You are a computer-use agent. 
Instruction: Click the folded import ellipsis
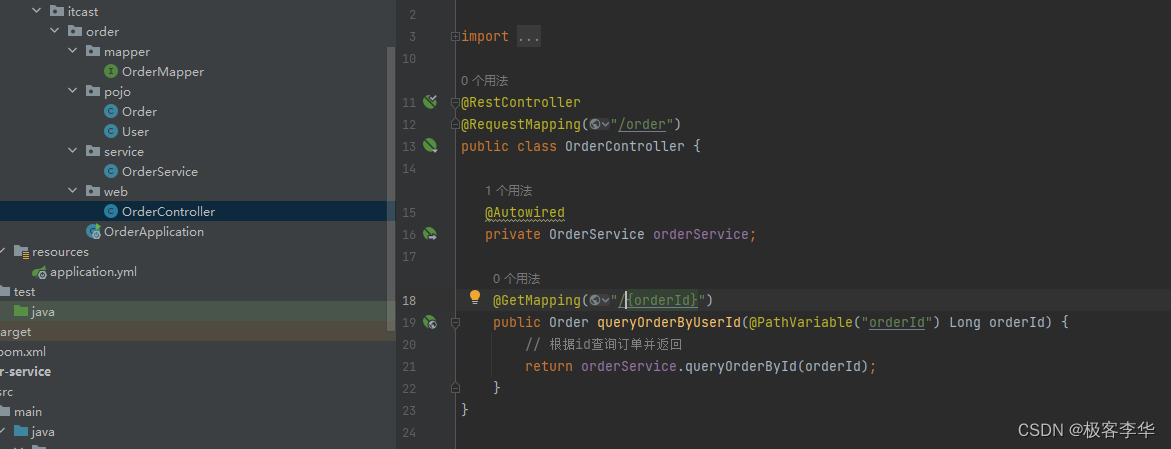pyautogui.click(x=529, y=37)
